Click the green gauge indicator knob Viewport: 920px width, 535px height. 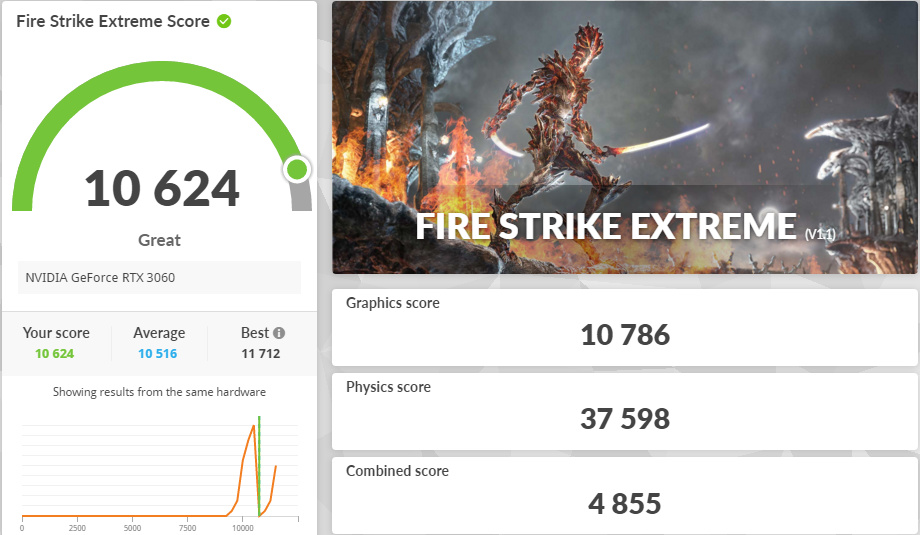point(297,170)
